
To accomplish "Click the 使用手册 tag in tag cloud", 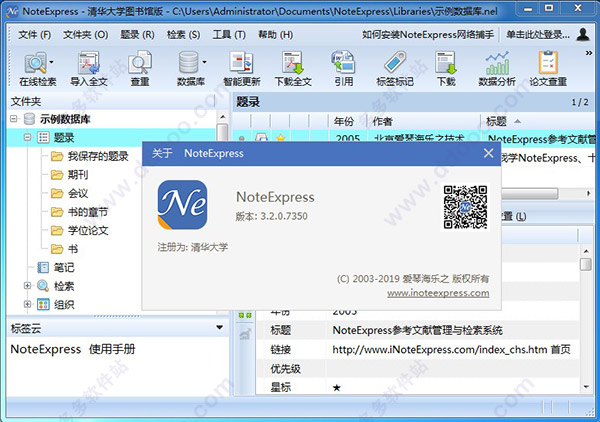I will pyautogui.click(x=112, y=349).
